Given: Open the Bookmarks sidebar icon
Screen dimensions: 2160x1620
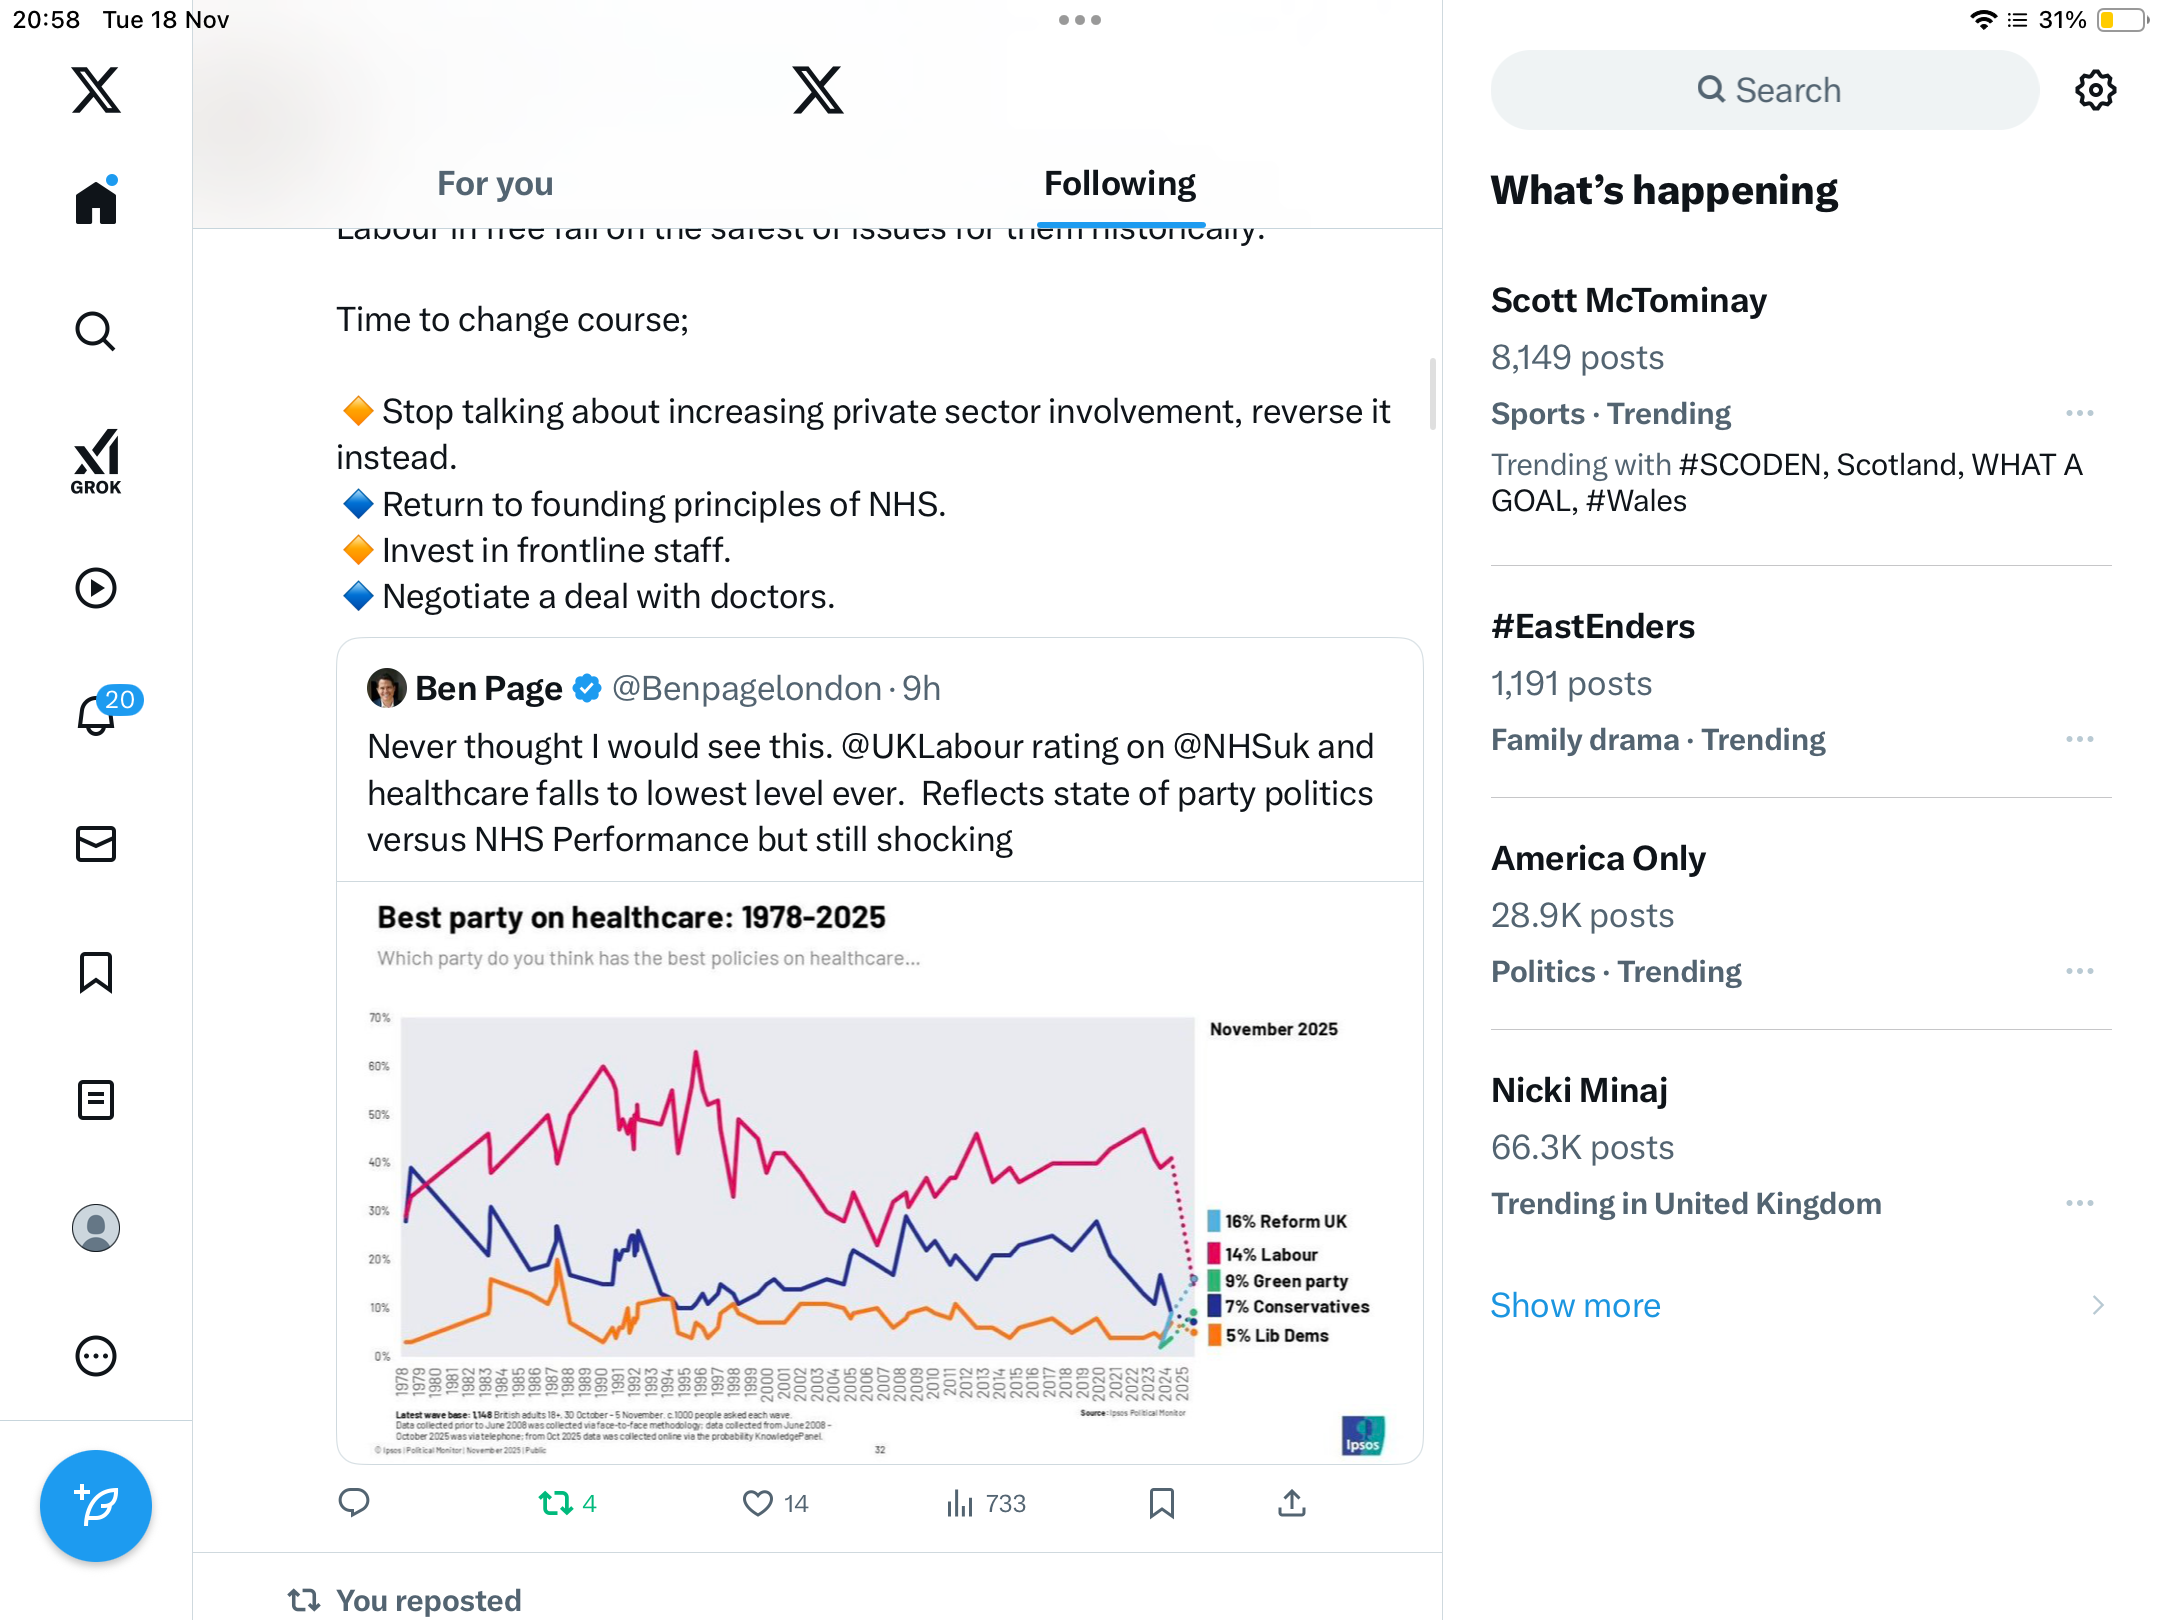Looking at the screenshot, I should (x=96, y=972).
